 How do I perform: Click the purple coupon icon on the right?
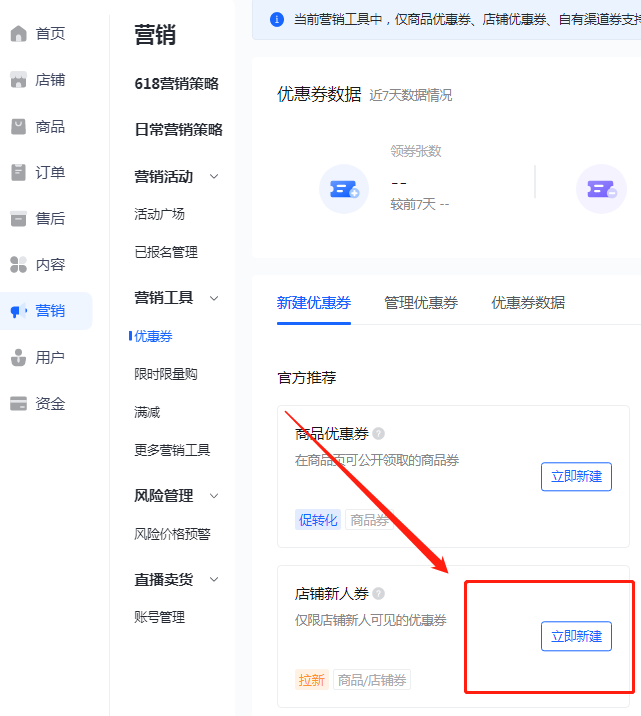click(601, 189)
